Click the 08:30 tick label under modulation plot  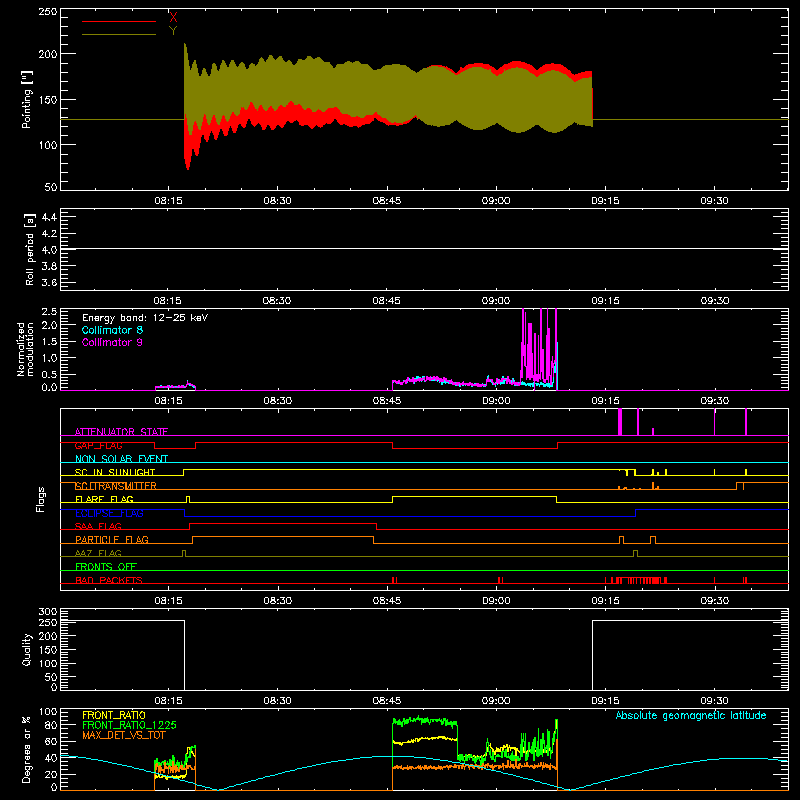pos(278,401)
